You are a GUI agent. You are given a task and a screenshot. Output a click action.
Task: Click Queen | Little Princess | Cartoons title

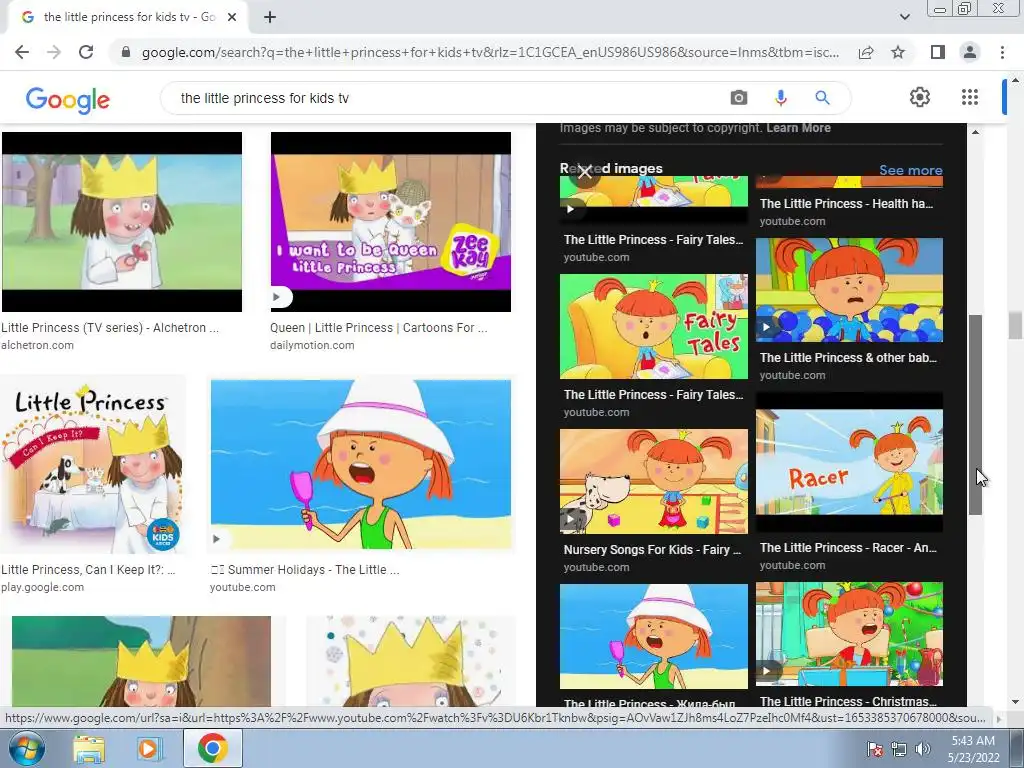pos(379,328)
